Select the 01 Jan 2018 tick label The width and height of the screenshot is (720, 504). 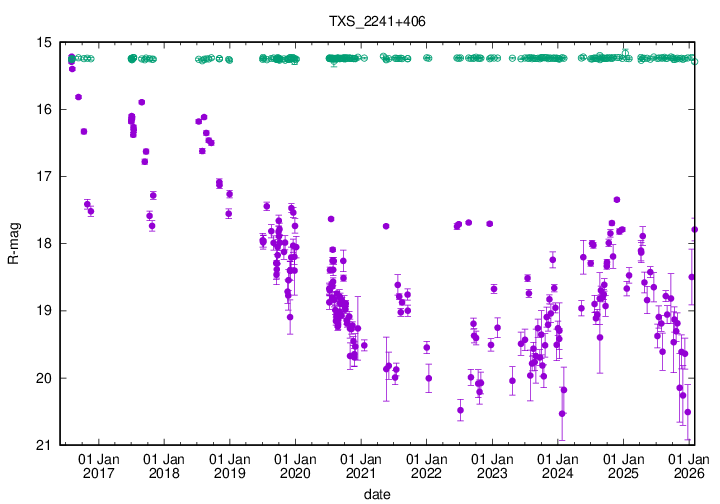[164, 466]
